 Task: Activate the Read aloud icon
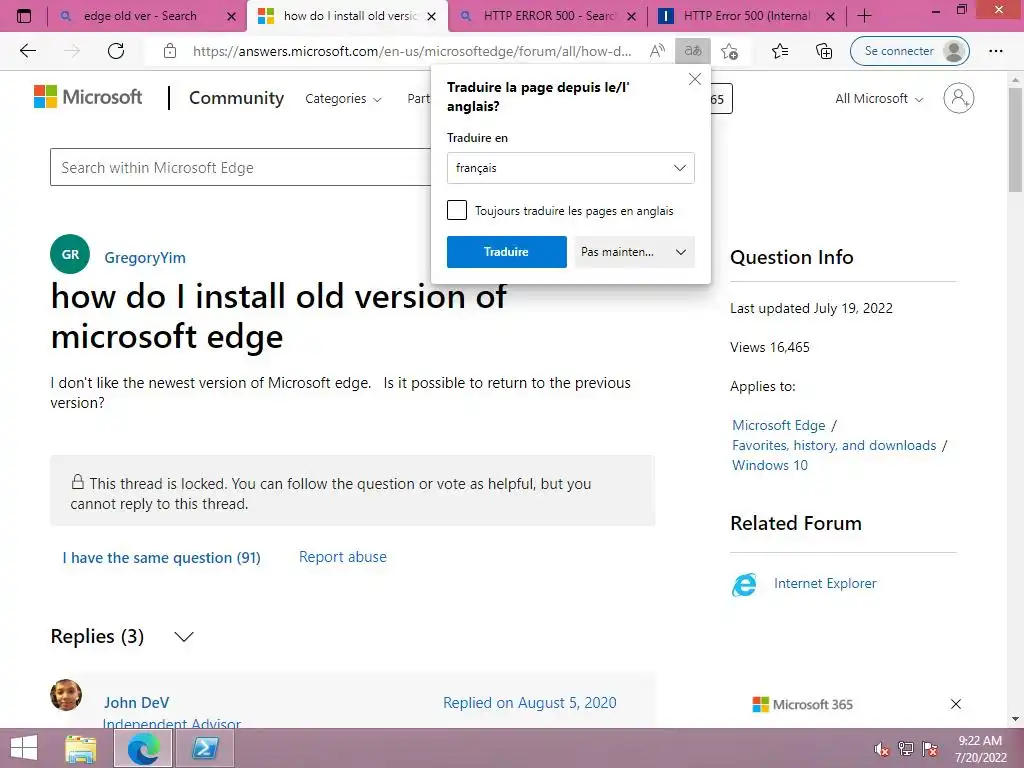pos(658,51)
